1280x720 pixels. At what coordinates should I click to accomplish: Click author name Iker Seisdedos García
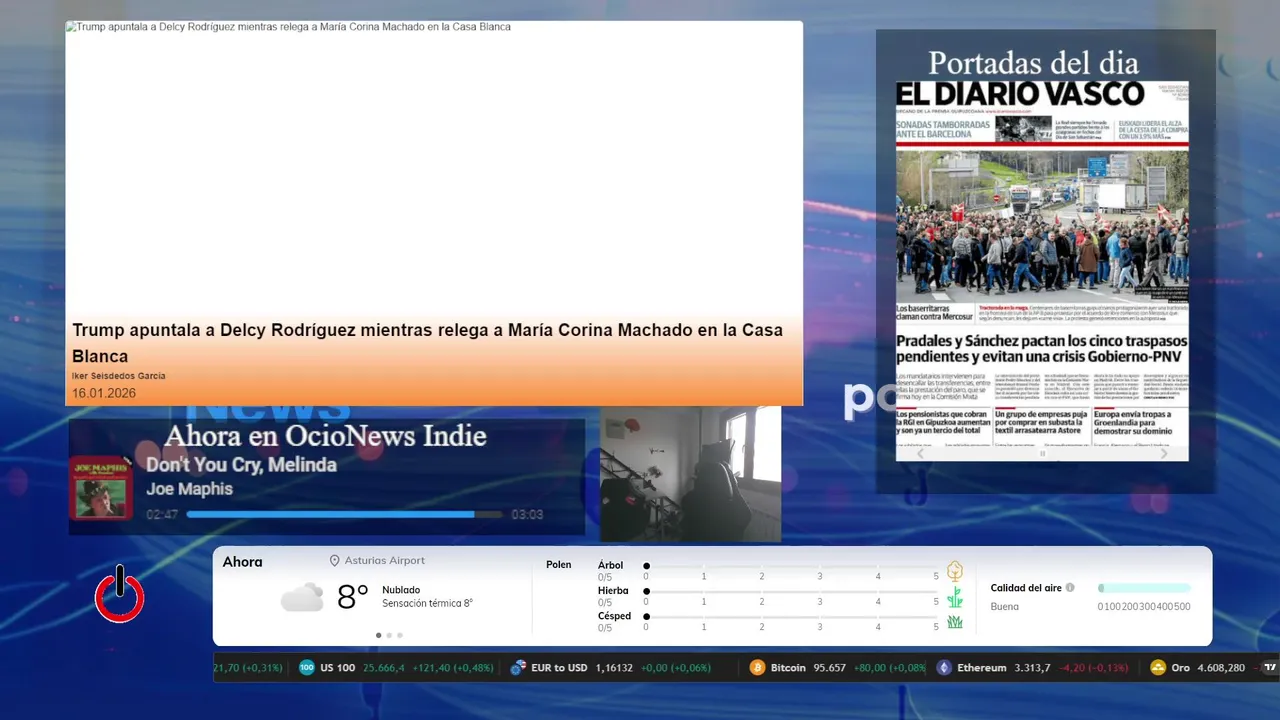(119, 376)
